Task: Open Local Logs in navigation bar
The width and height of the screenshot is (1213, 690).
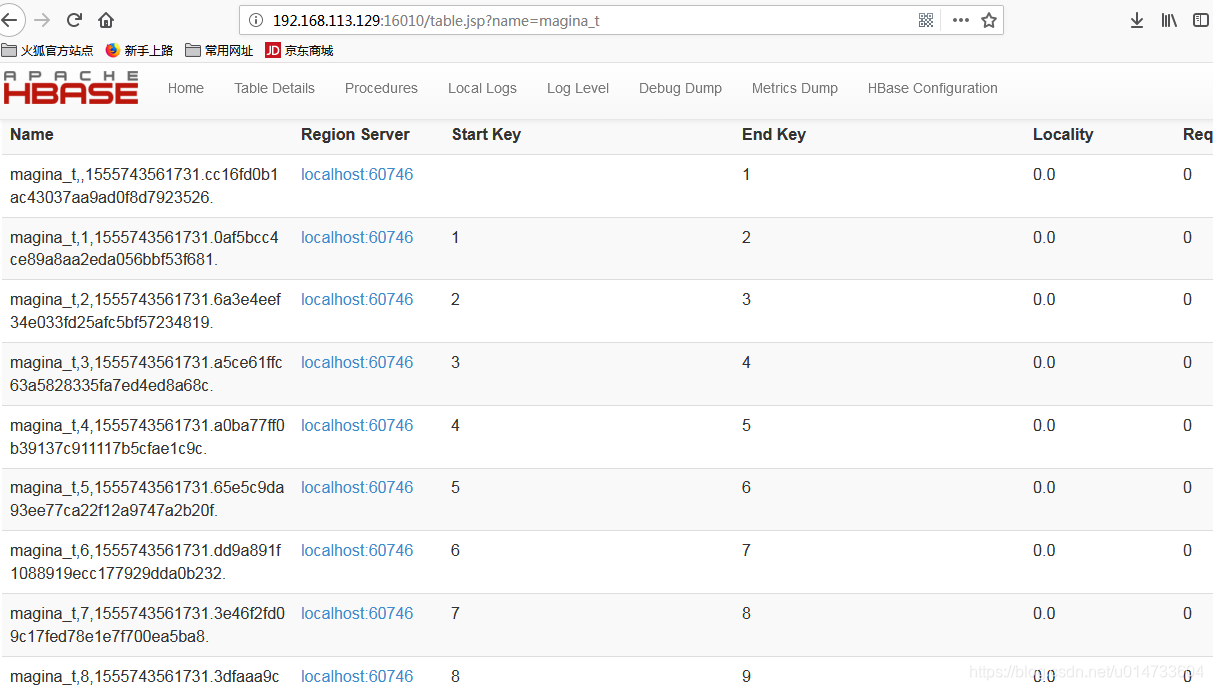Action: click(482, 88)
